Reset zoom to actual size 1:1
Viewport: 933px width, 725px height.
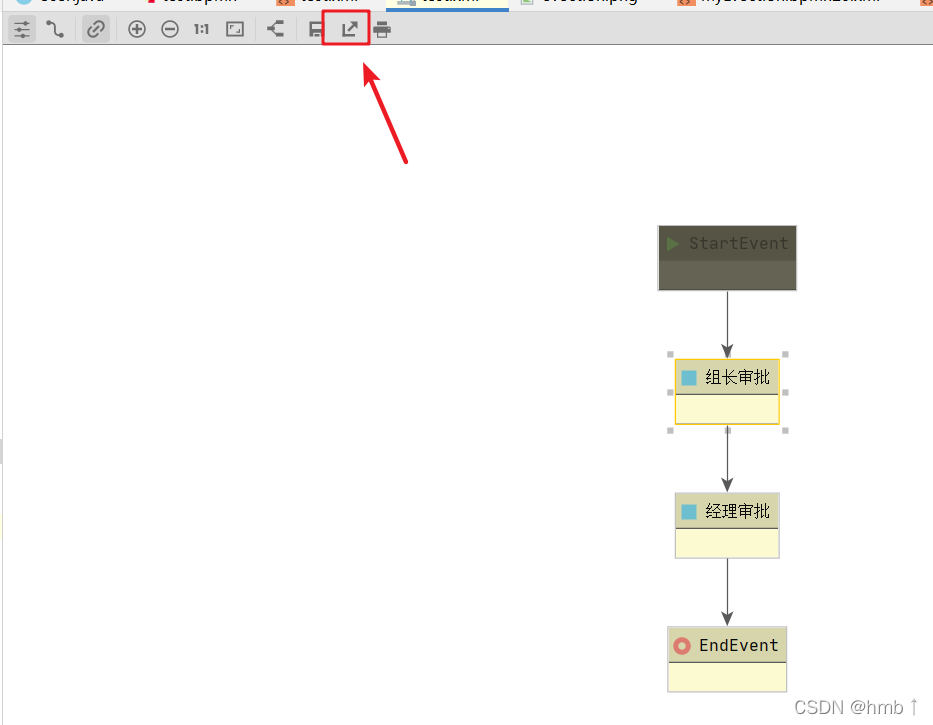(x=202, y=29)
